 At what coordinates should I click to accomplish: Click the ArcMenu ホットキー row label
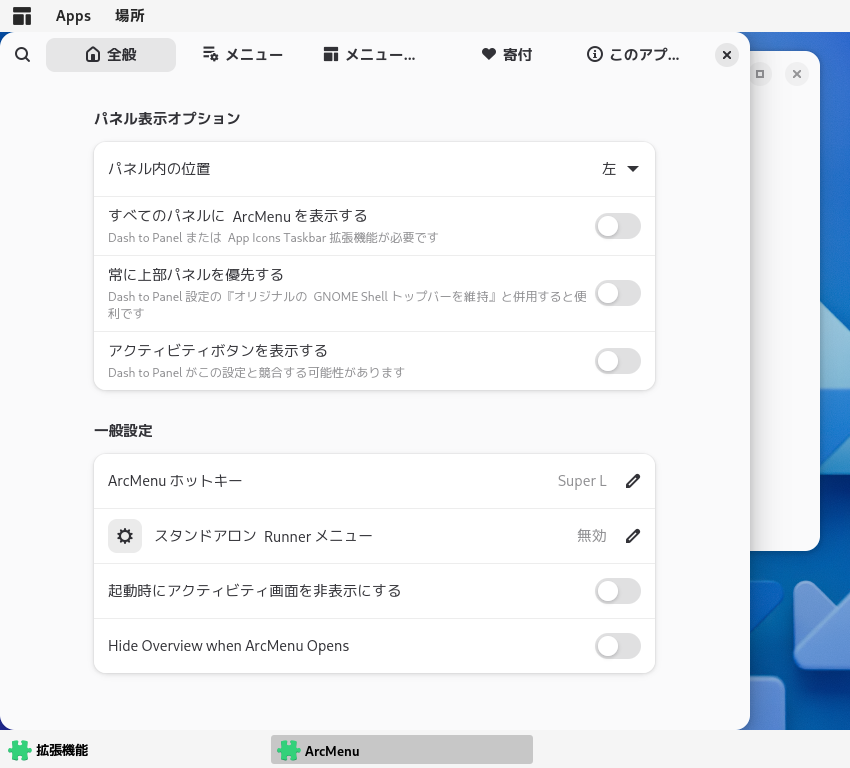[175, 481]
